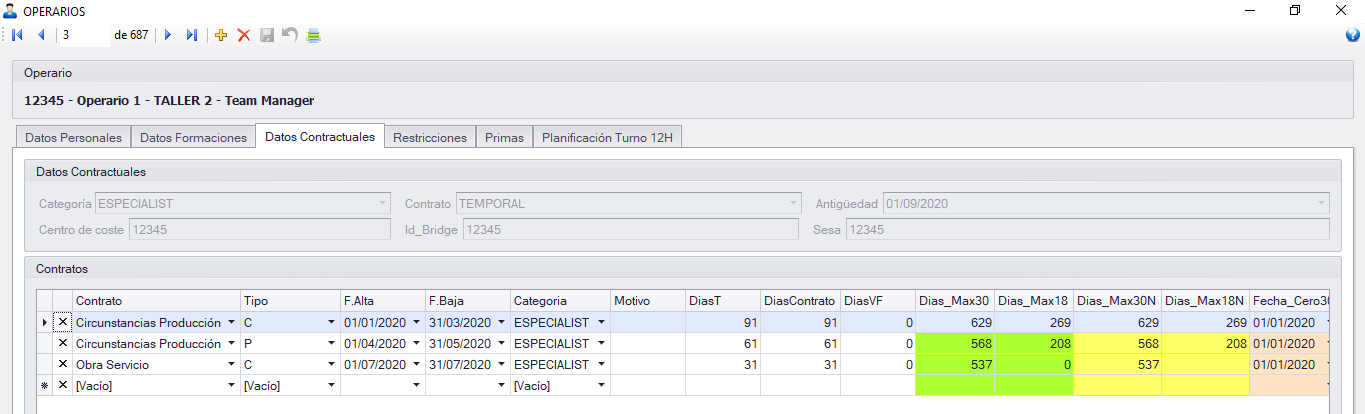Screen dimensions: 1365x414
Task: Jump to the last operario record
Action: tap(192, 35)
